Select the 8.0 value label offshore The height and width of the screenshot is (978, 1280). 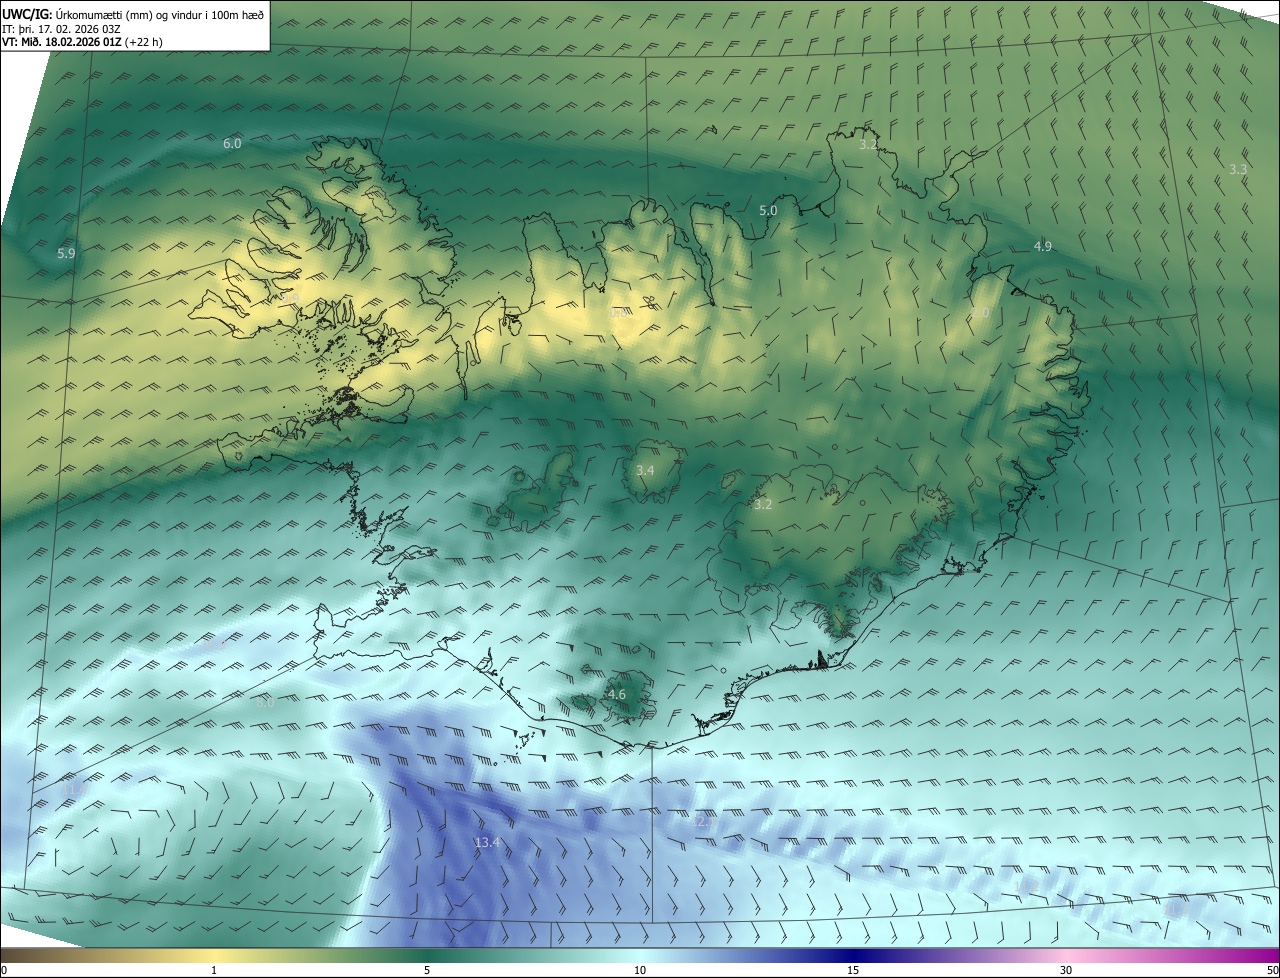coord(266,702)
